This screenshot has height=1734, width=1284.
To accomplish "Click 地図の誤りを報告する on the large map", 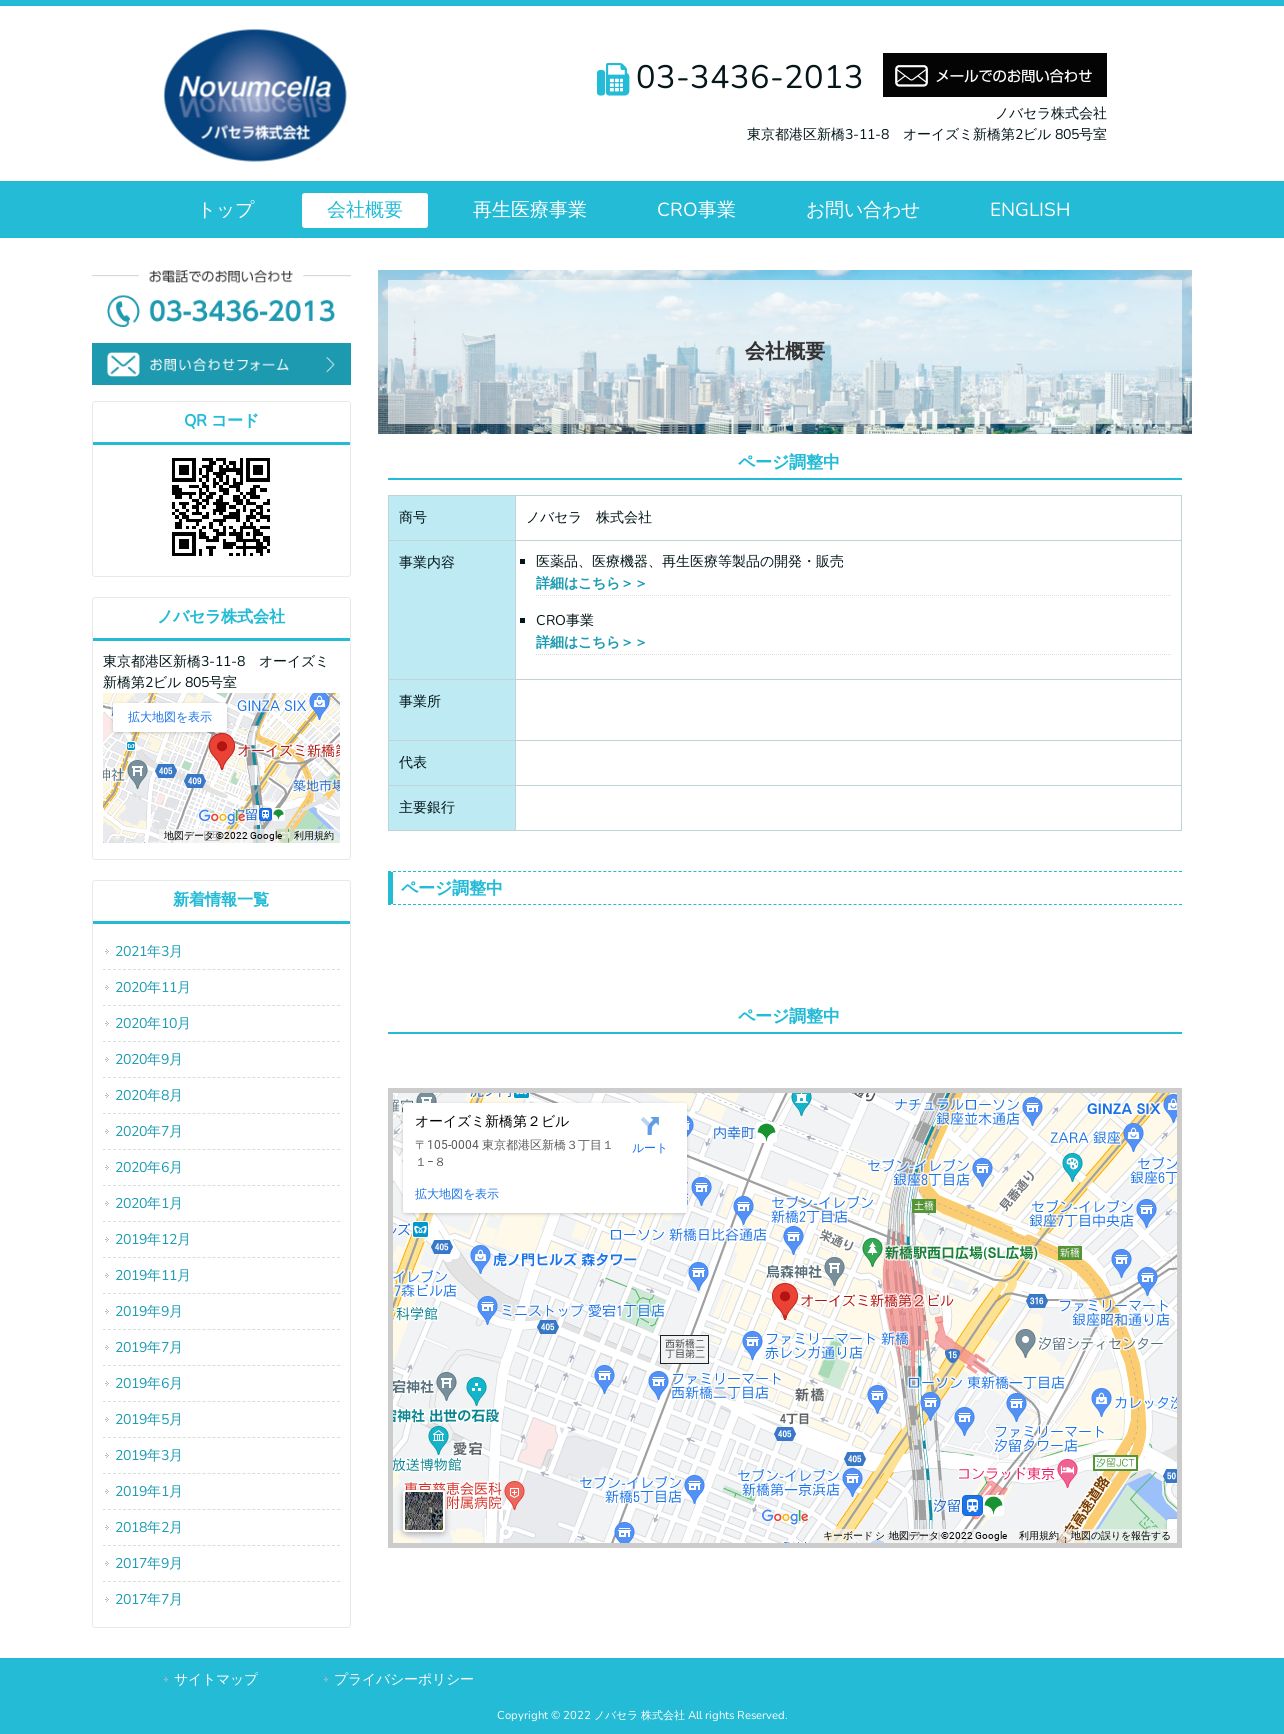I will click(x=1120, y=1536).
